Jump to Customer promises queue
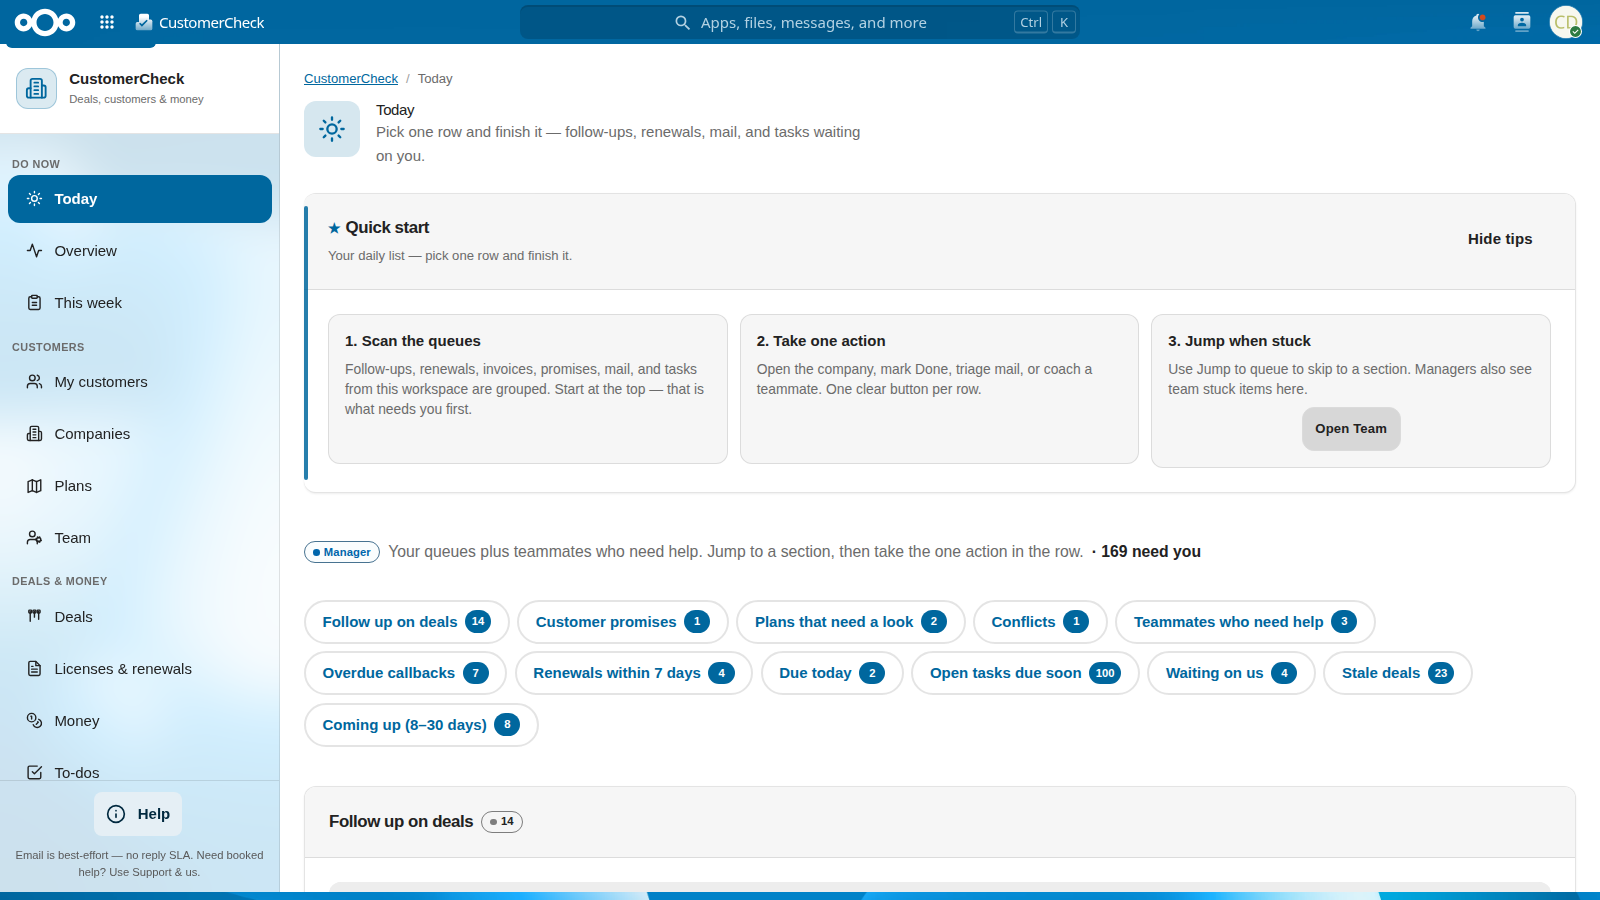This screenshot has width=1600, height=900. coord(623,622)
